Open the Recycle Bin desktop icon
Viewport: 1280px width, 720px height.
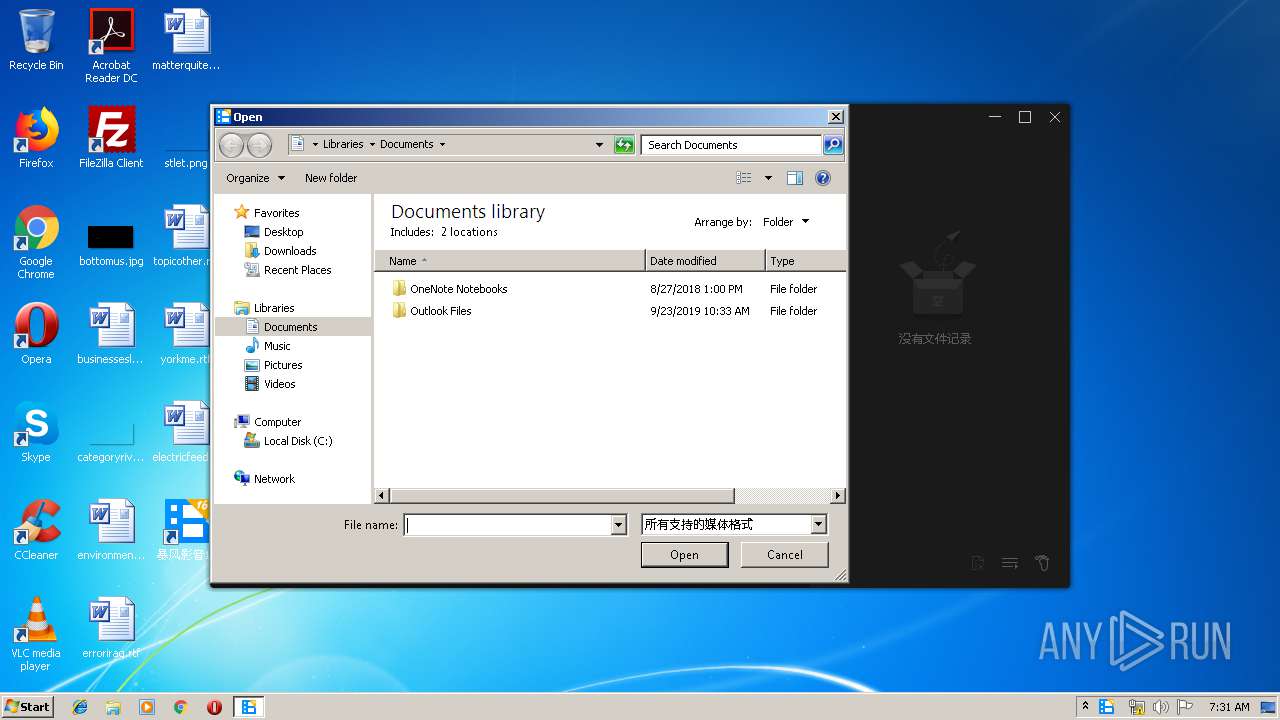(x=36, y=40)
